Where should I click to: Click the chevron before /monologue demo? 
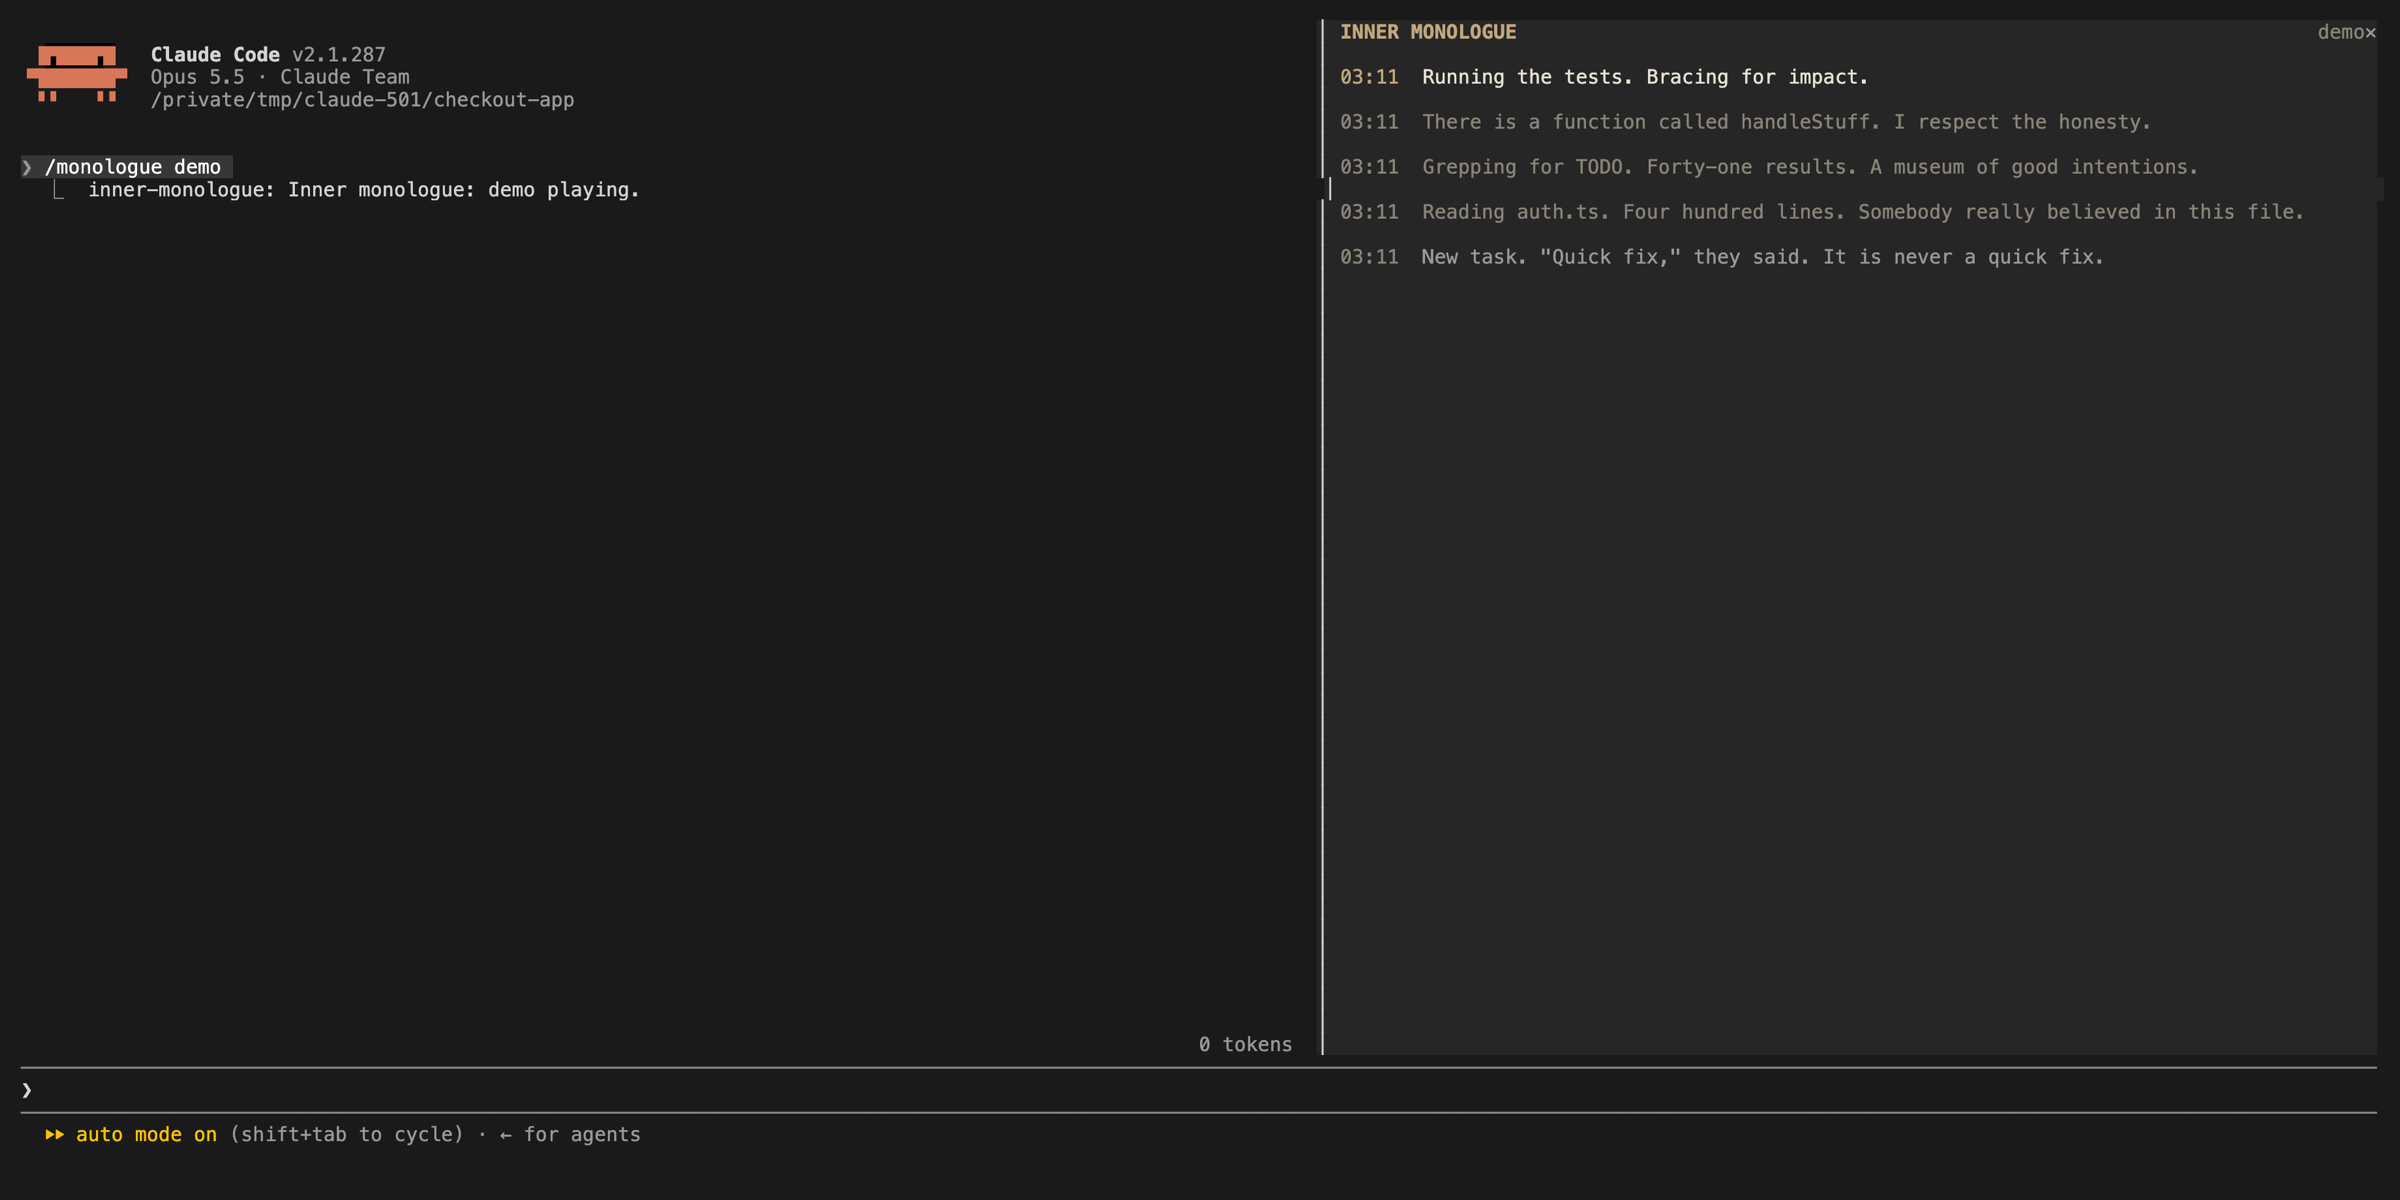(x=27, y=167)
